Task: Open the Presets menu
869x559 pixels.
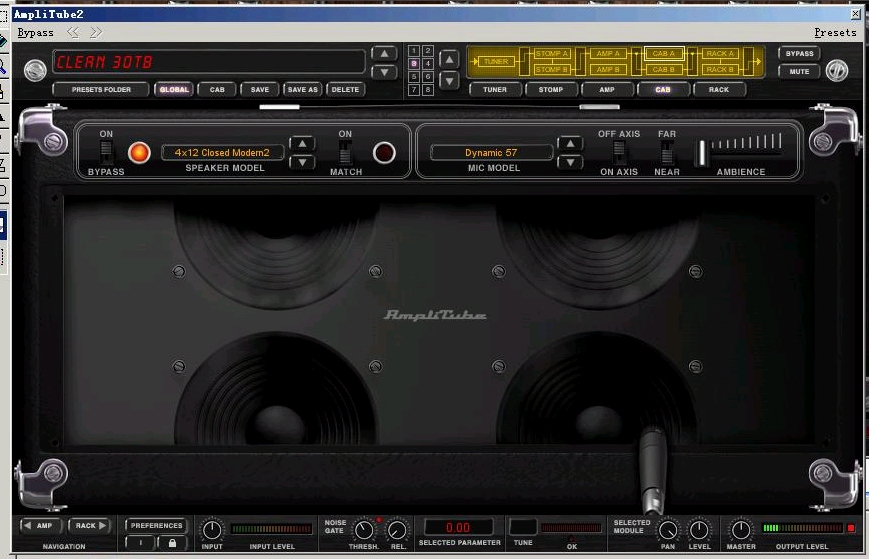Action: 835,33
